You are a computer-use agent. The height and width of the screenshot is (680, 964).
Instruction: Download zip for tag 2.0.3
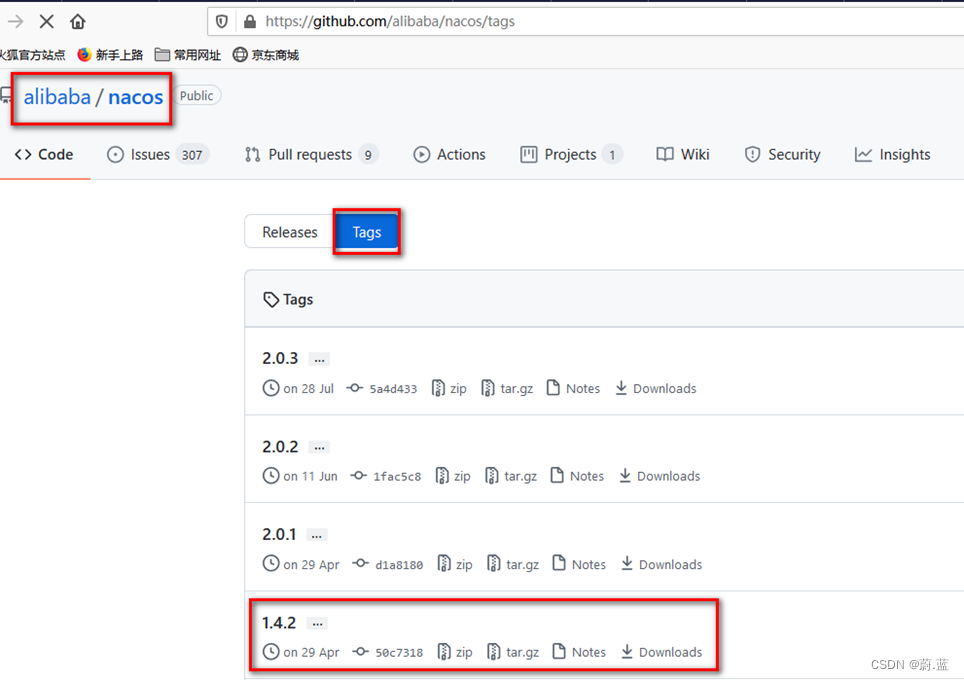449,389
